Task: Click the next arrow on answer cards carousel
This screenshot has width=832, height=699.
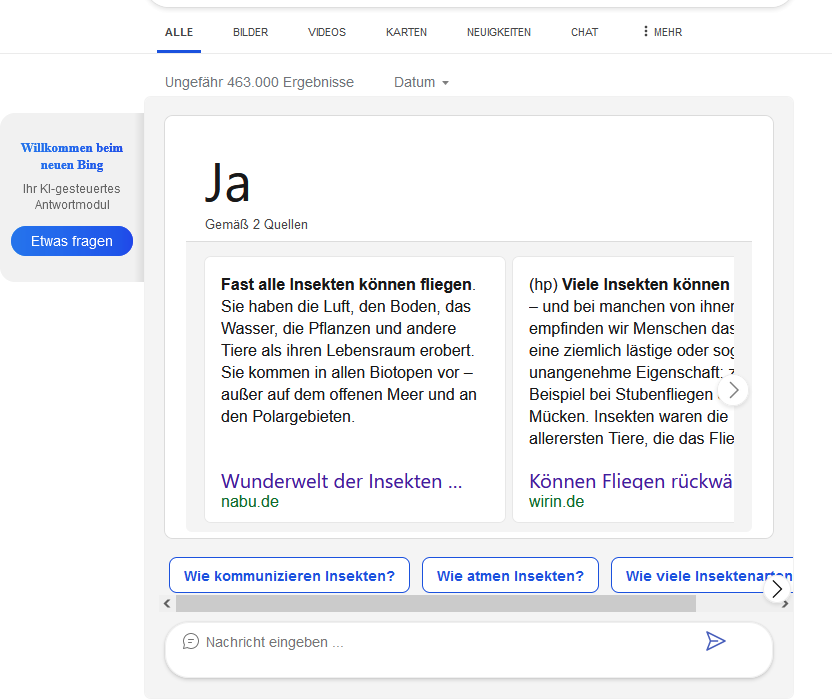Action: [734, 390]
